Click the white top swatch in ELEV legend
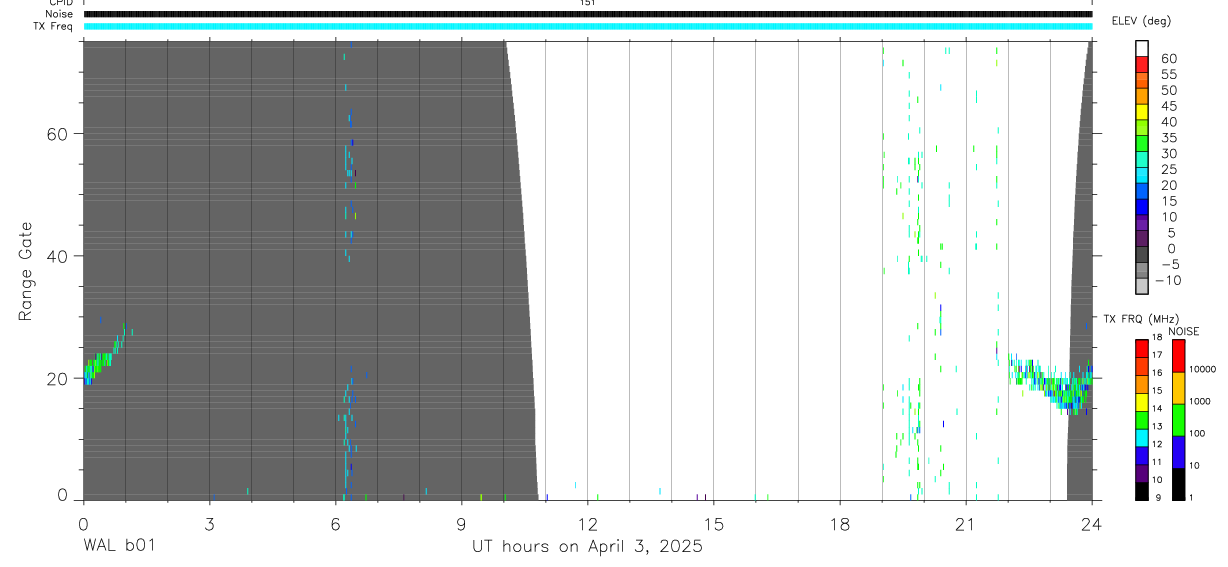1228x567 pixels. tap(1143, 49)
